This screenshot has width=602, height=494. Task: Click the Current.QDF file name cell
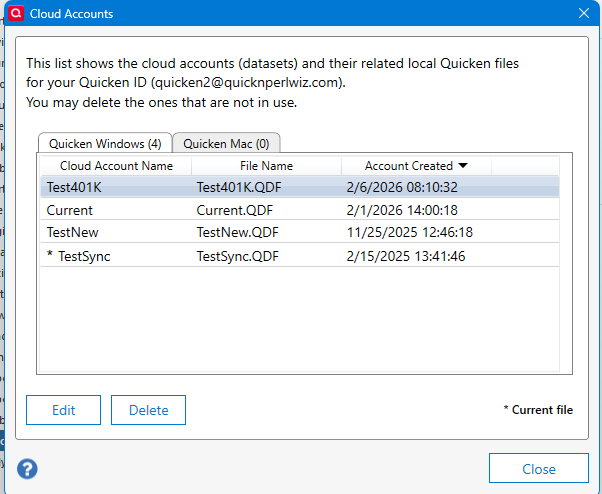click(235, 210)
